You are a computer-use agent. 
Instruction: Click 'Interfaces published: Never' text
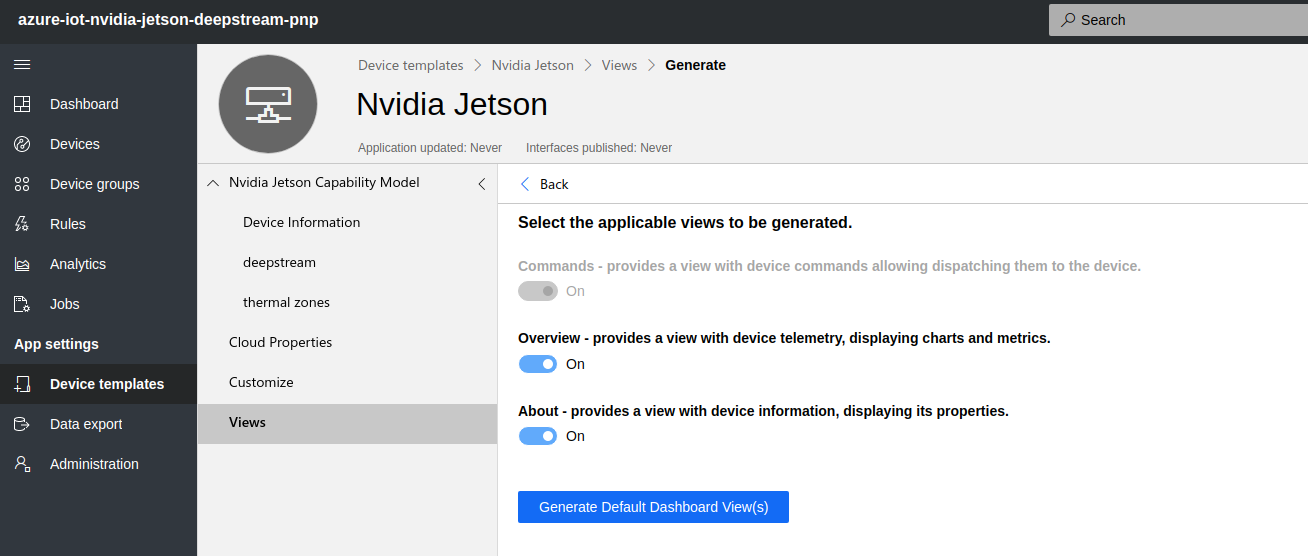pyautogui.click(x=599, y=148)
